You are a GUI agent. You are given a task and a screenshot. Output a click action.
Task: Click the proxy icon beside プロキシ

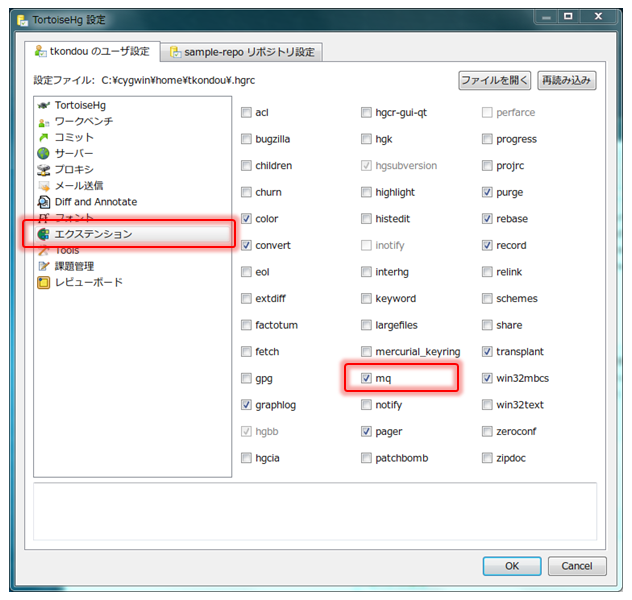pyautogui.click(x=44, y=170)
